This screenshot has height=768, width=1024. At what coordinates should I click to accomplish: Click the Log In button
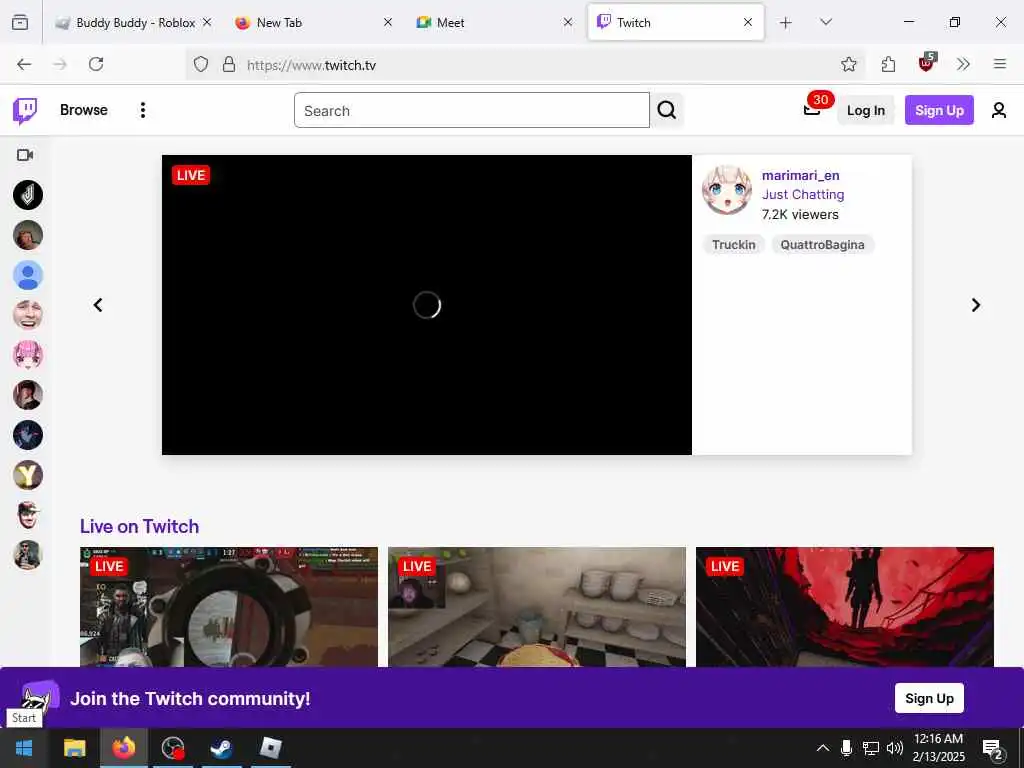click(865, 110)
